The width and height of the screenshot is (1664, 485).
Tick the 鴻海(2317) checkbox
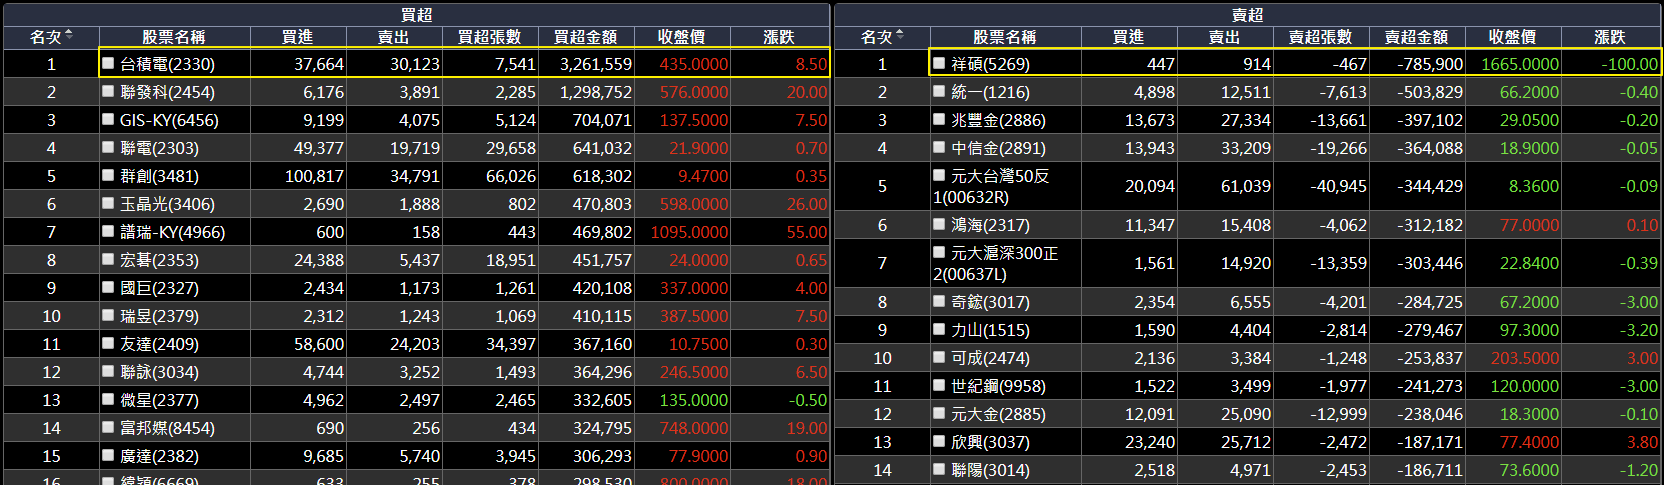939,224
